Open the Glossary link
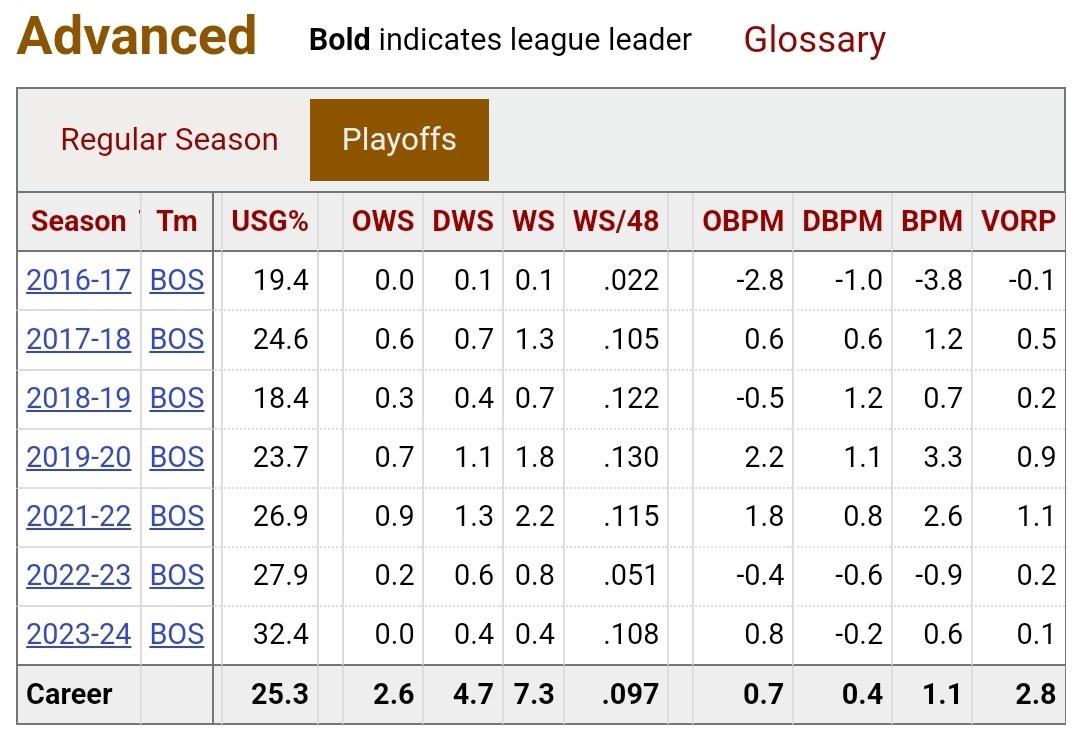Screen dimensions: 1080x732 pos(814,40)
